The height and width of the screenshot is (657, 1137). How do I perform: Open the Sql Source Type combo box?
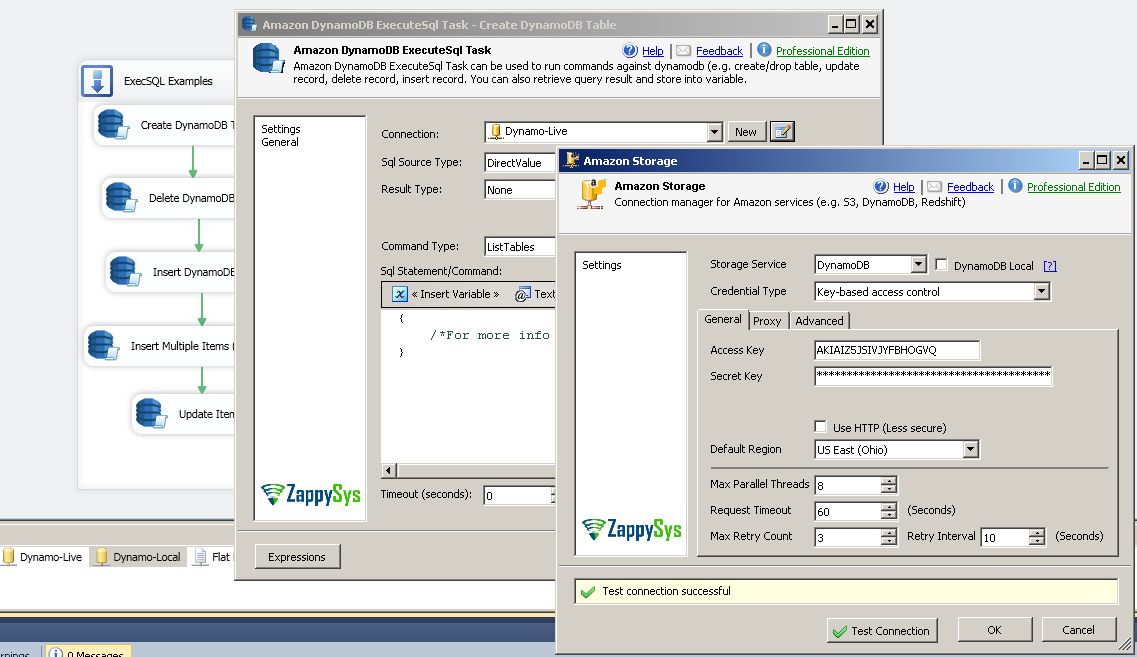[521, 162]
